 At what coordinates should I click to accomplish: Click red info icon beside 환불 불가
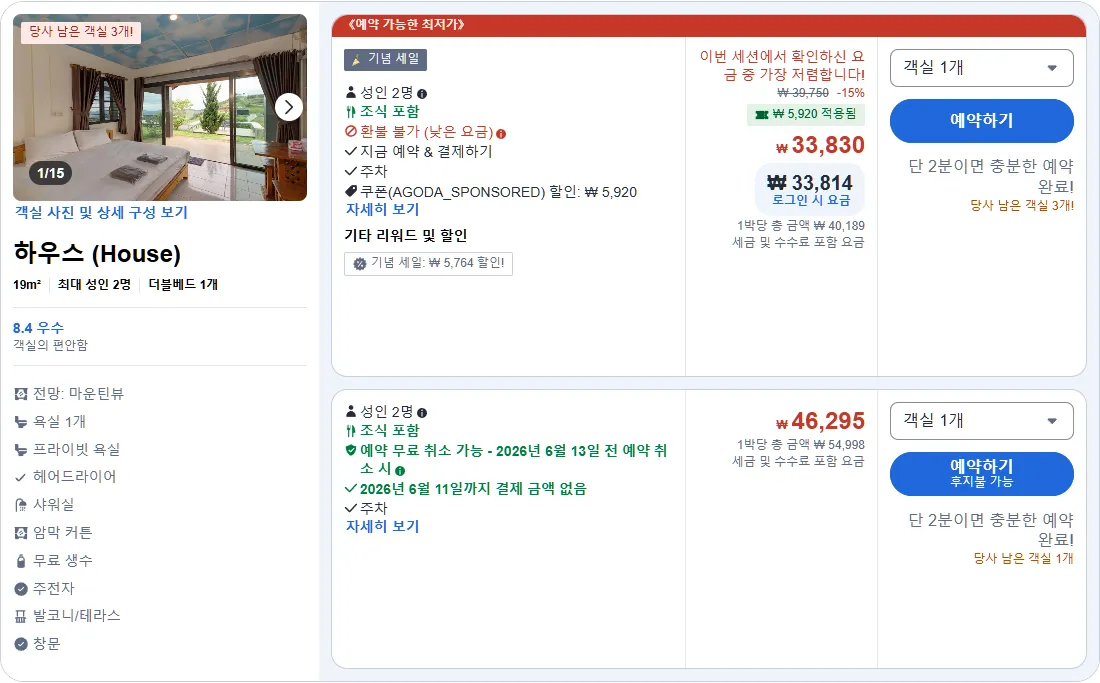(501, 133)
